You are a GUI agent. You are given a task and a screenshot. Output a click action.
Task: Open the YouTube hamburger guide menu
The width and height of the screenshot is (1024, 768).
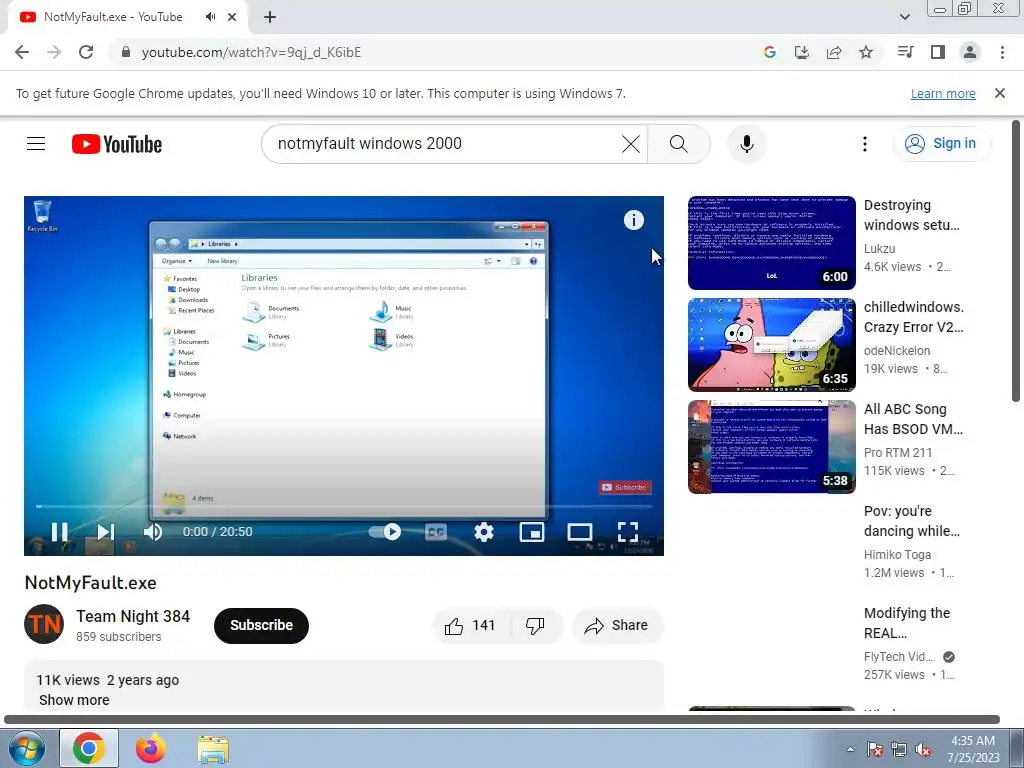[x=36, y=144]
